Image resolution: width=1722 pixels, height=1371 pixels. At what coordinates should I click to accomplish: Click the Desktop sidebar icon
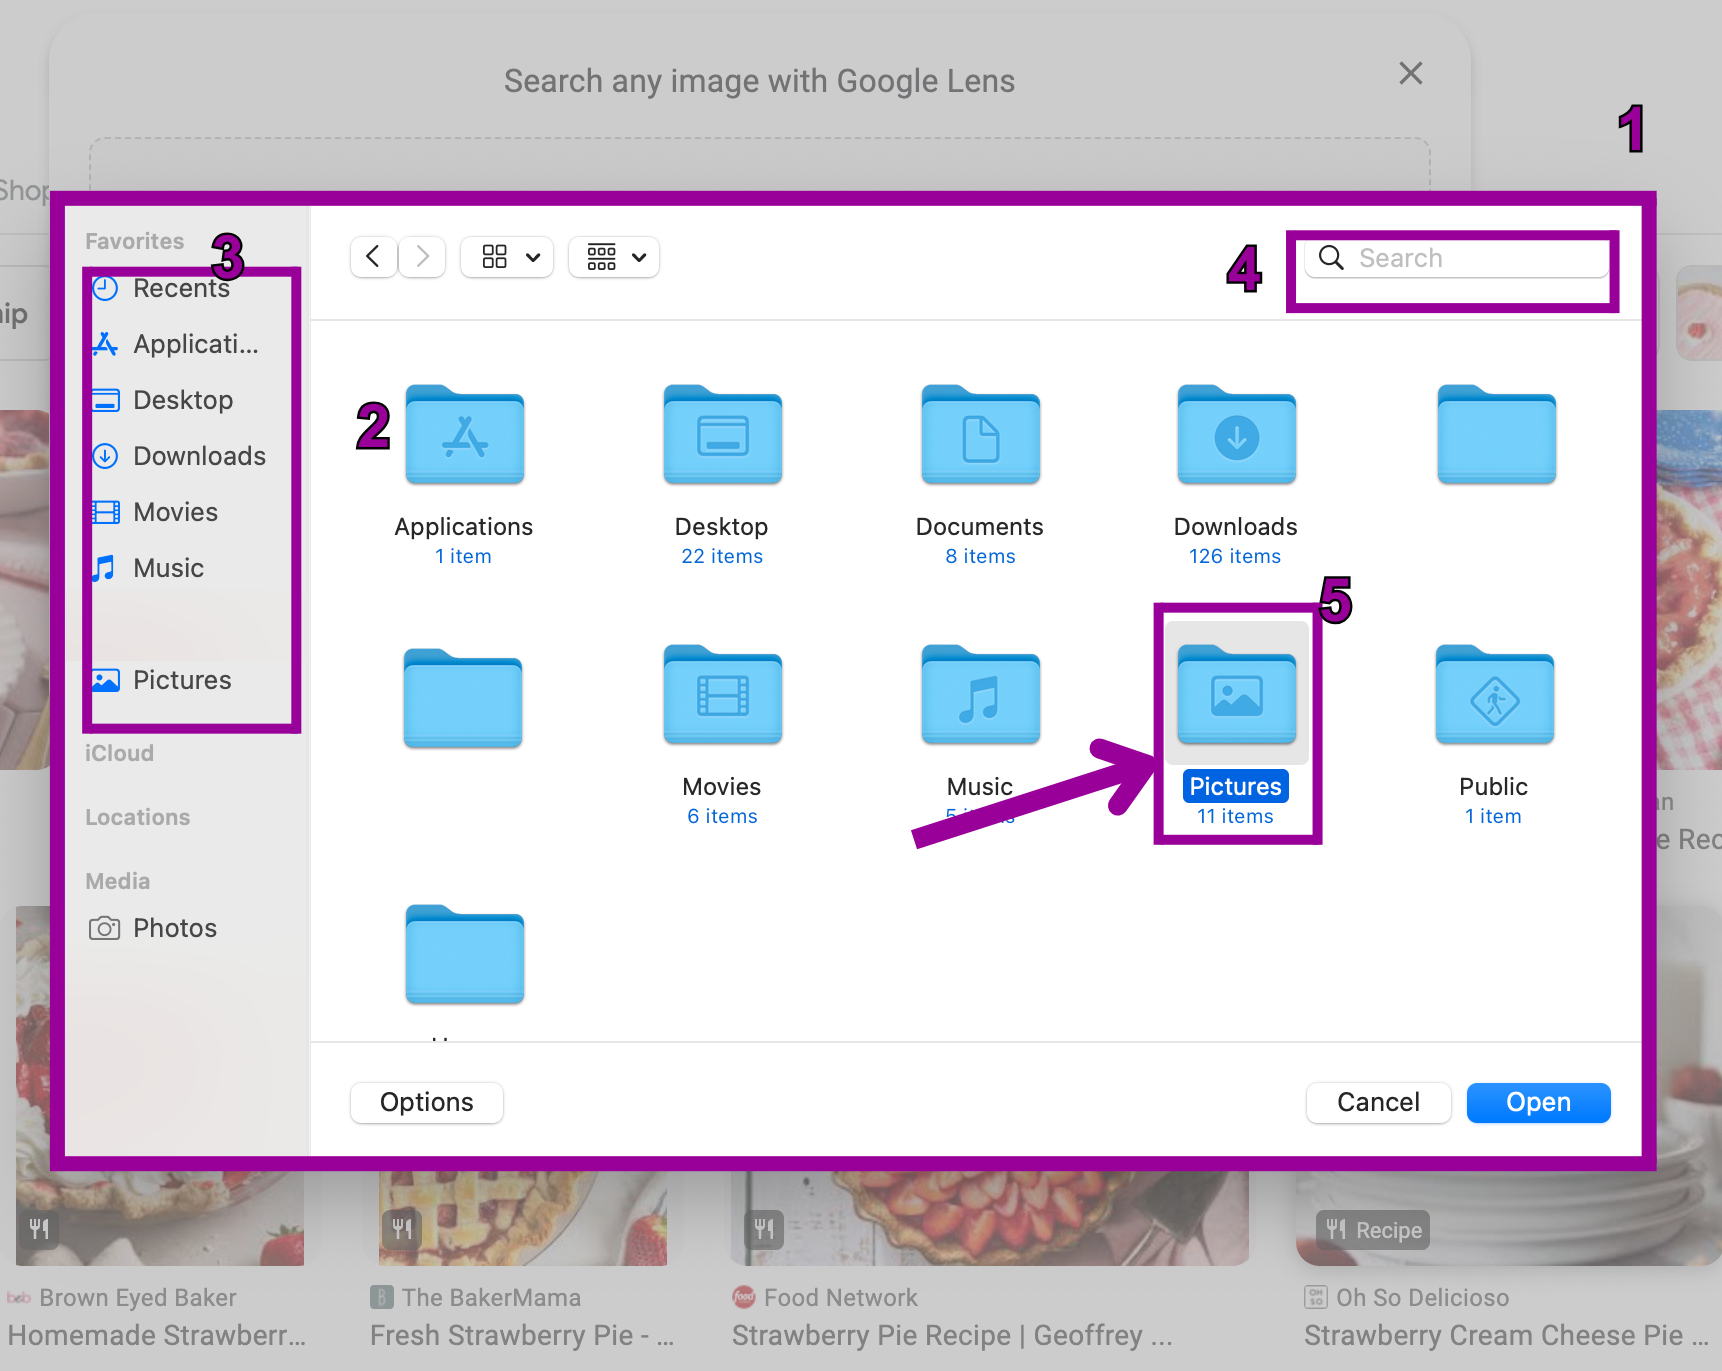[x=105, y=400]
